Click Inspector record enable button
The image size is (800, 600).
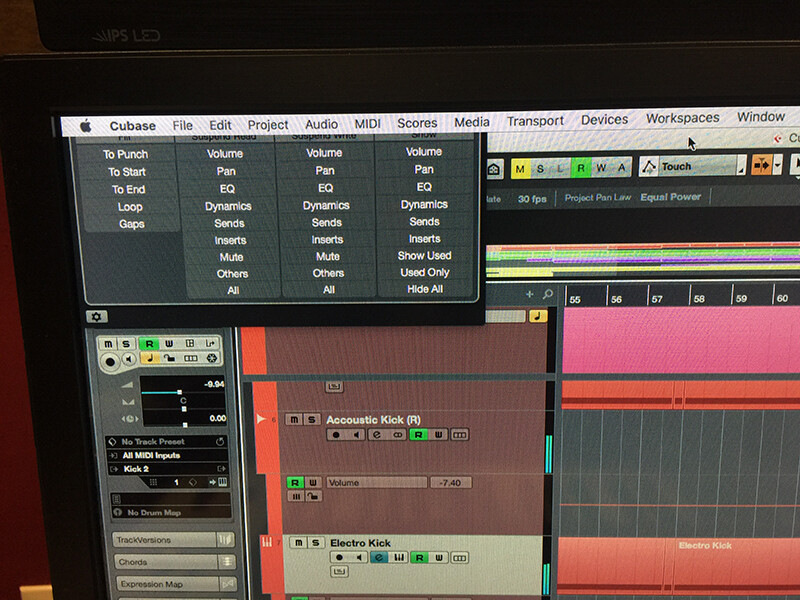[109, 361]
